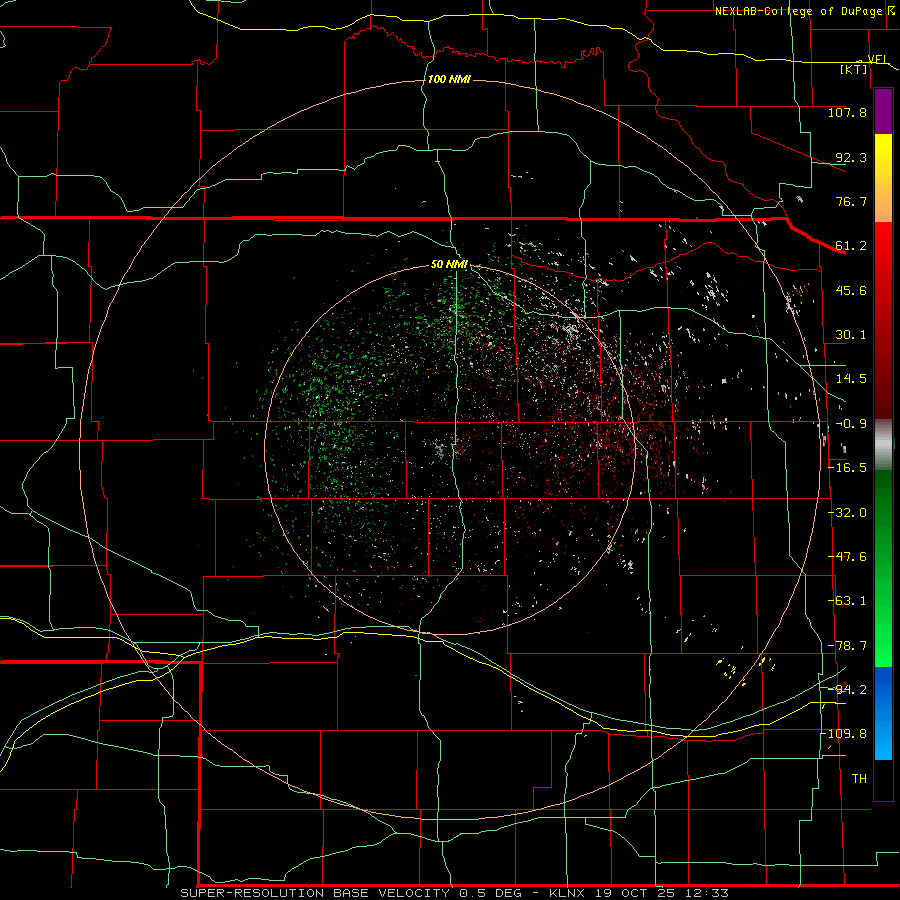Click the 100 NMI range ring label
The image size is (900, 900).
[x=449, y=79]
